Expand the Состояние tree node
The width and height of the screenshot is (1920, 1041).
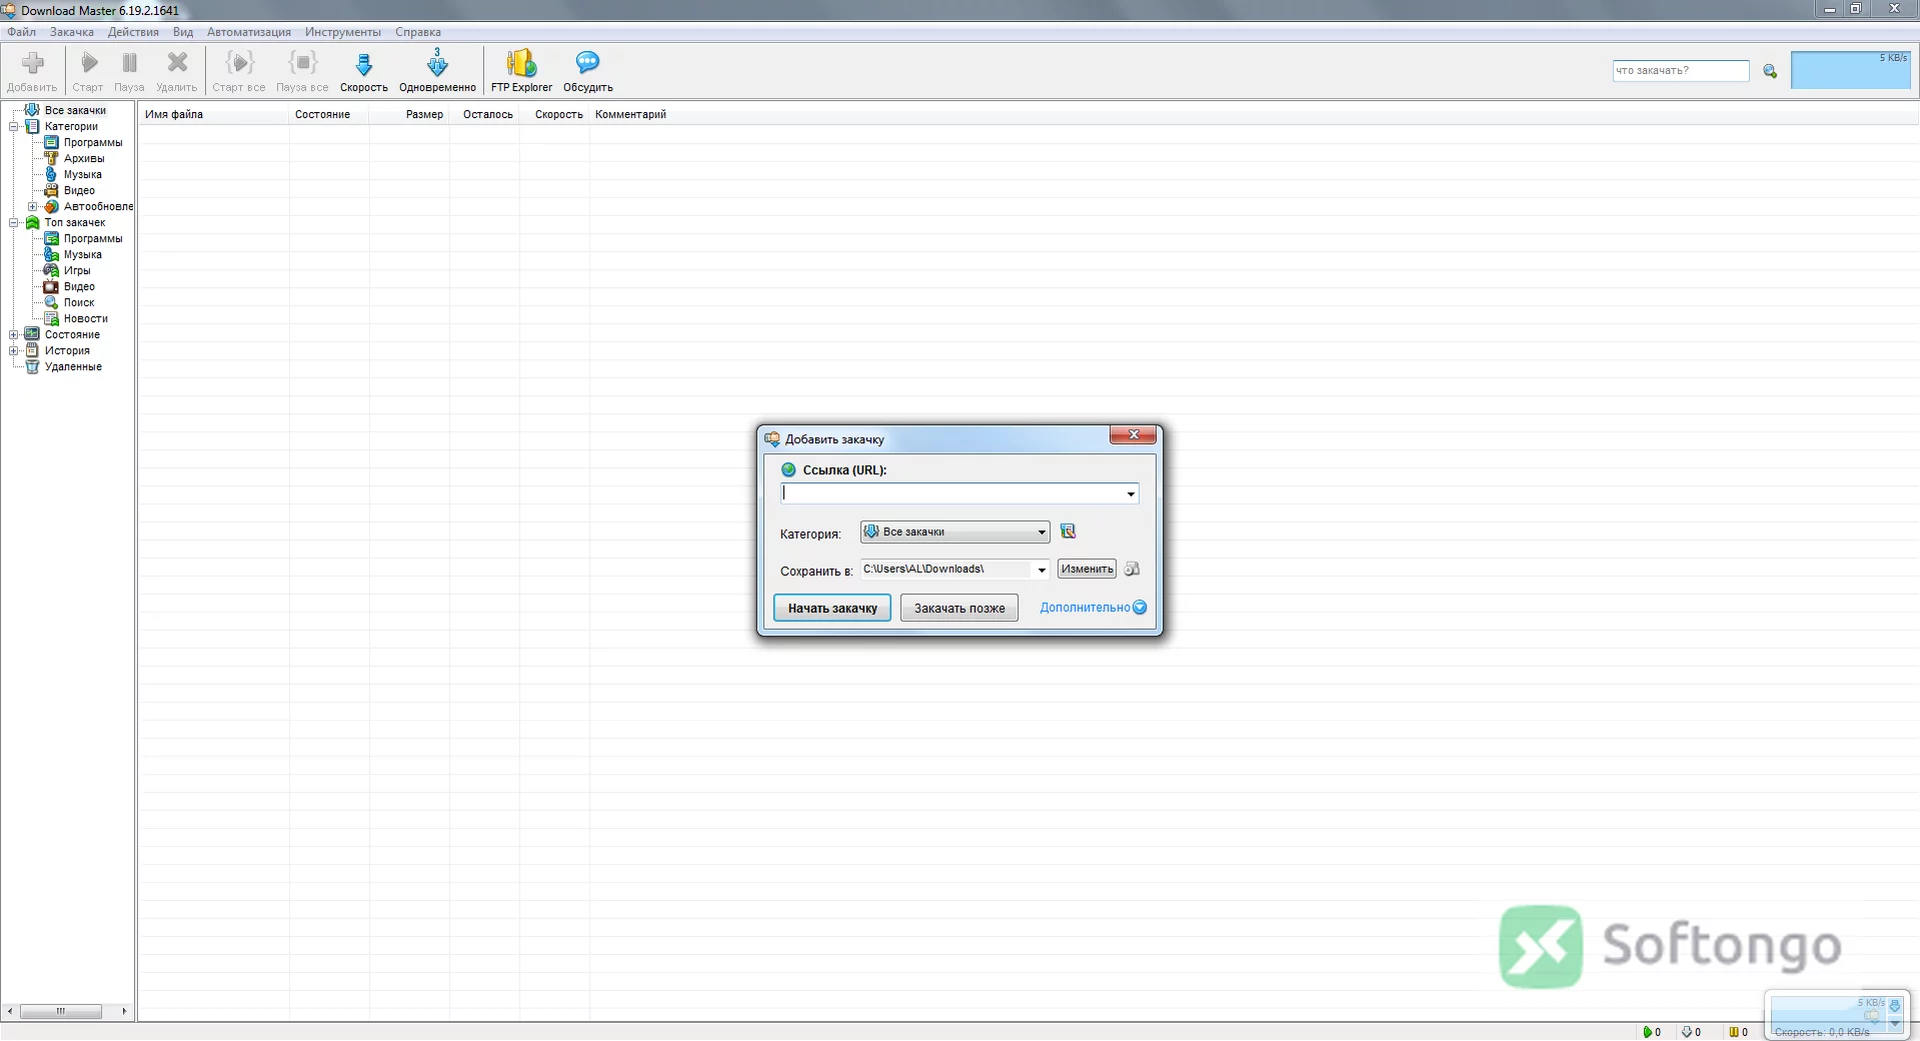(14, 335)
